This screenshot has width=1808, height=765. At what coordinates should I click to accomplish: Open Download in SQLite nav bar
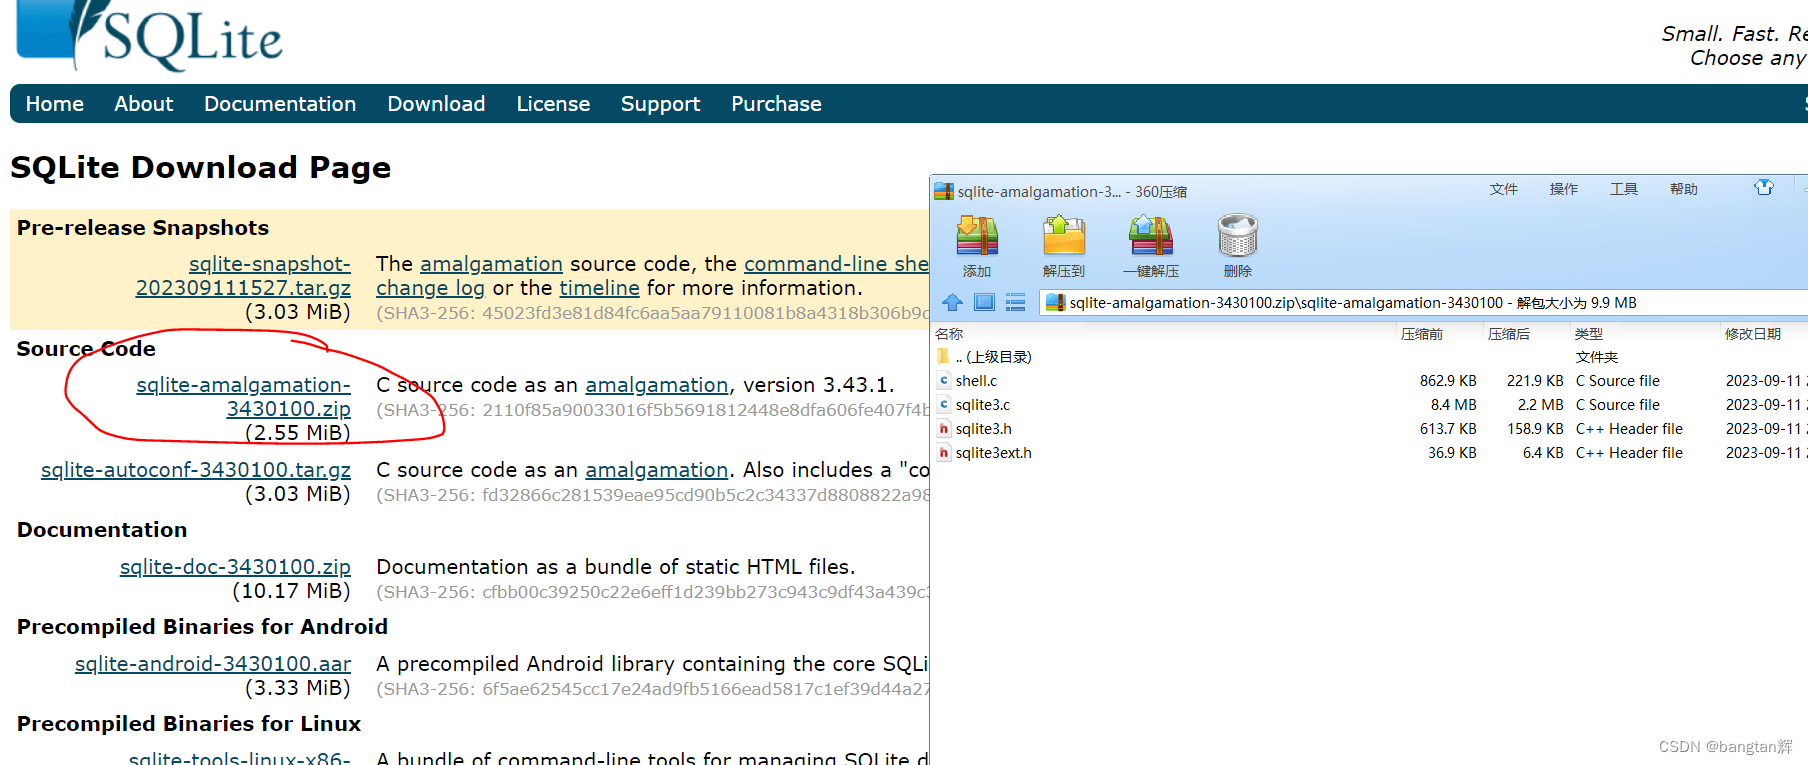pos(436,104)
